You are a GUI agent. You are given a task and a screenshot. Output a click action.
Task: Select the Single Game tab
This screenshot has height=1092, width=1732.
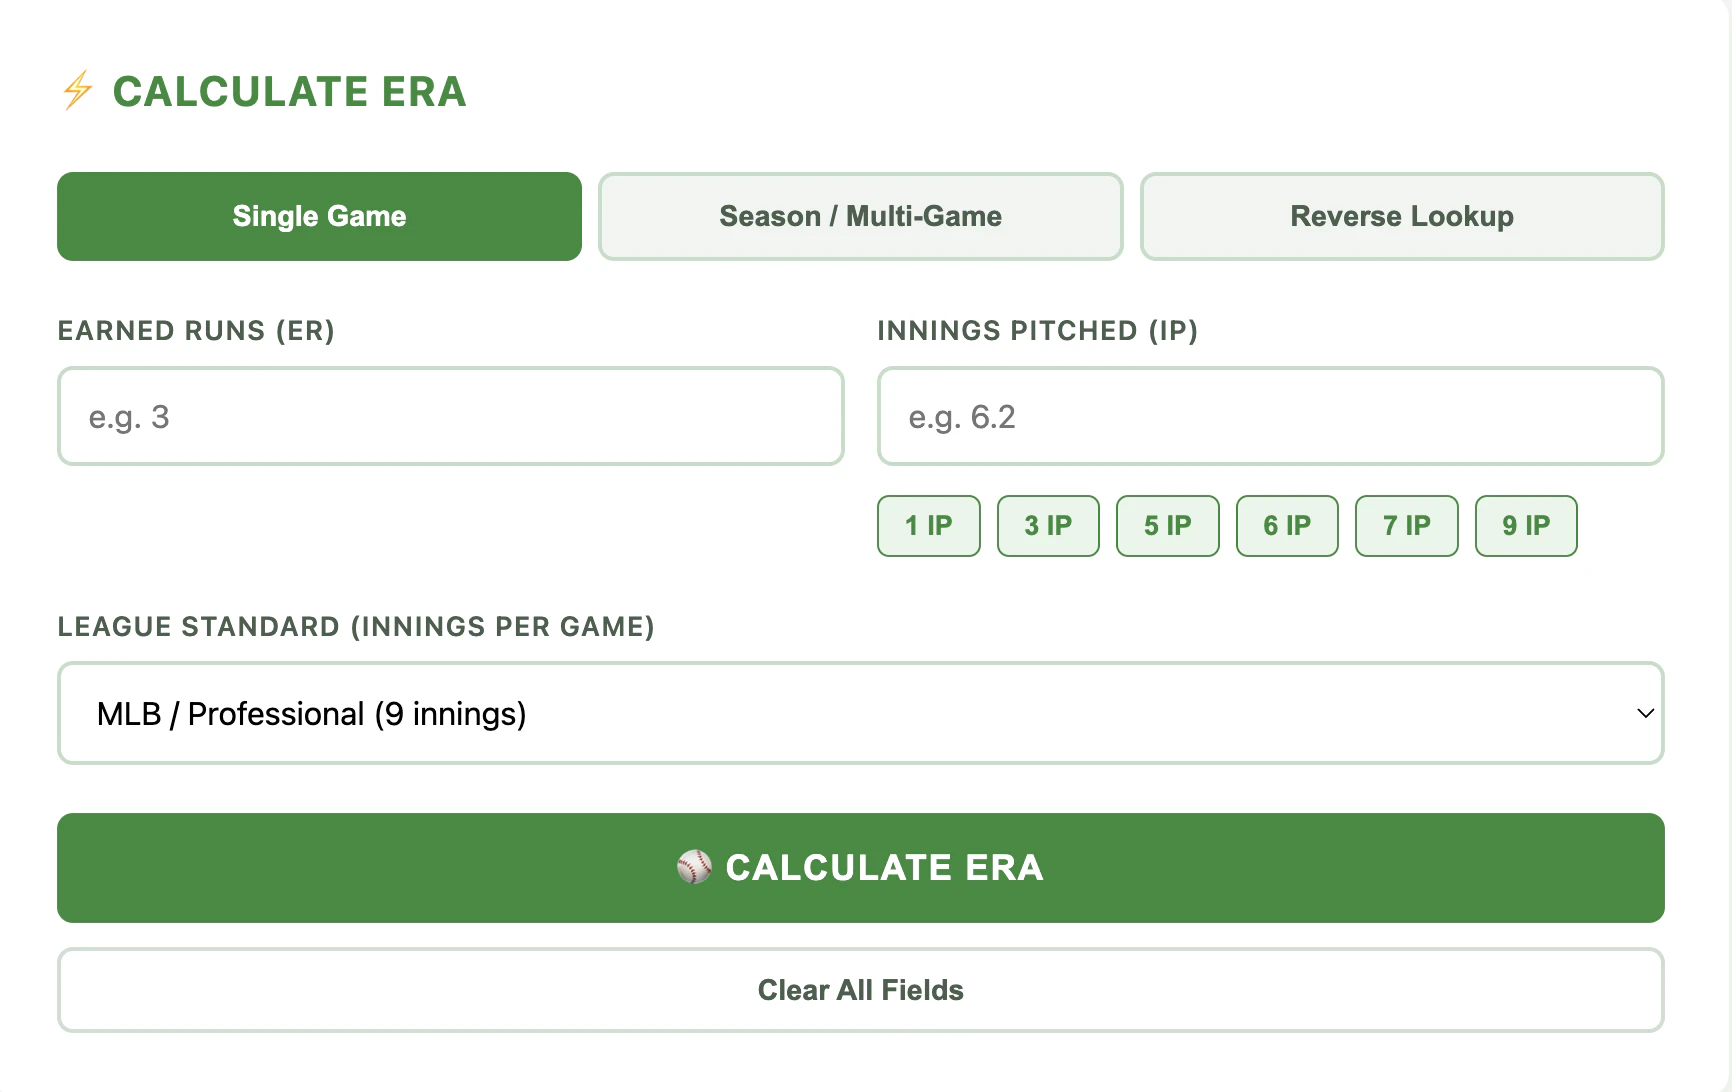point(319,216)
